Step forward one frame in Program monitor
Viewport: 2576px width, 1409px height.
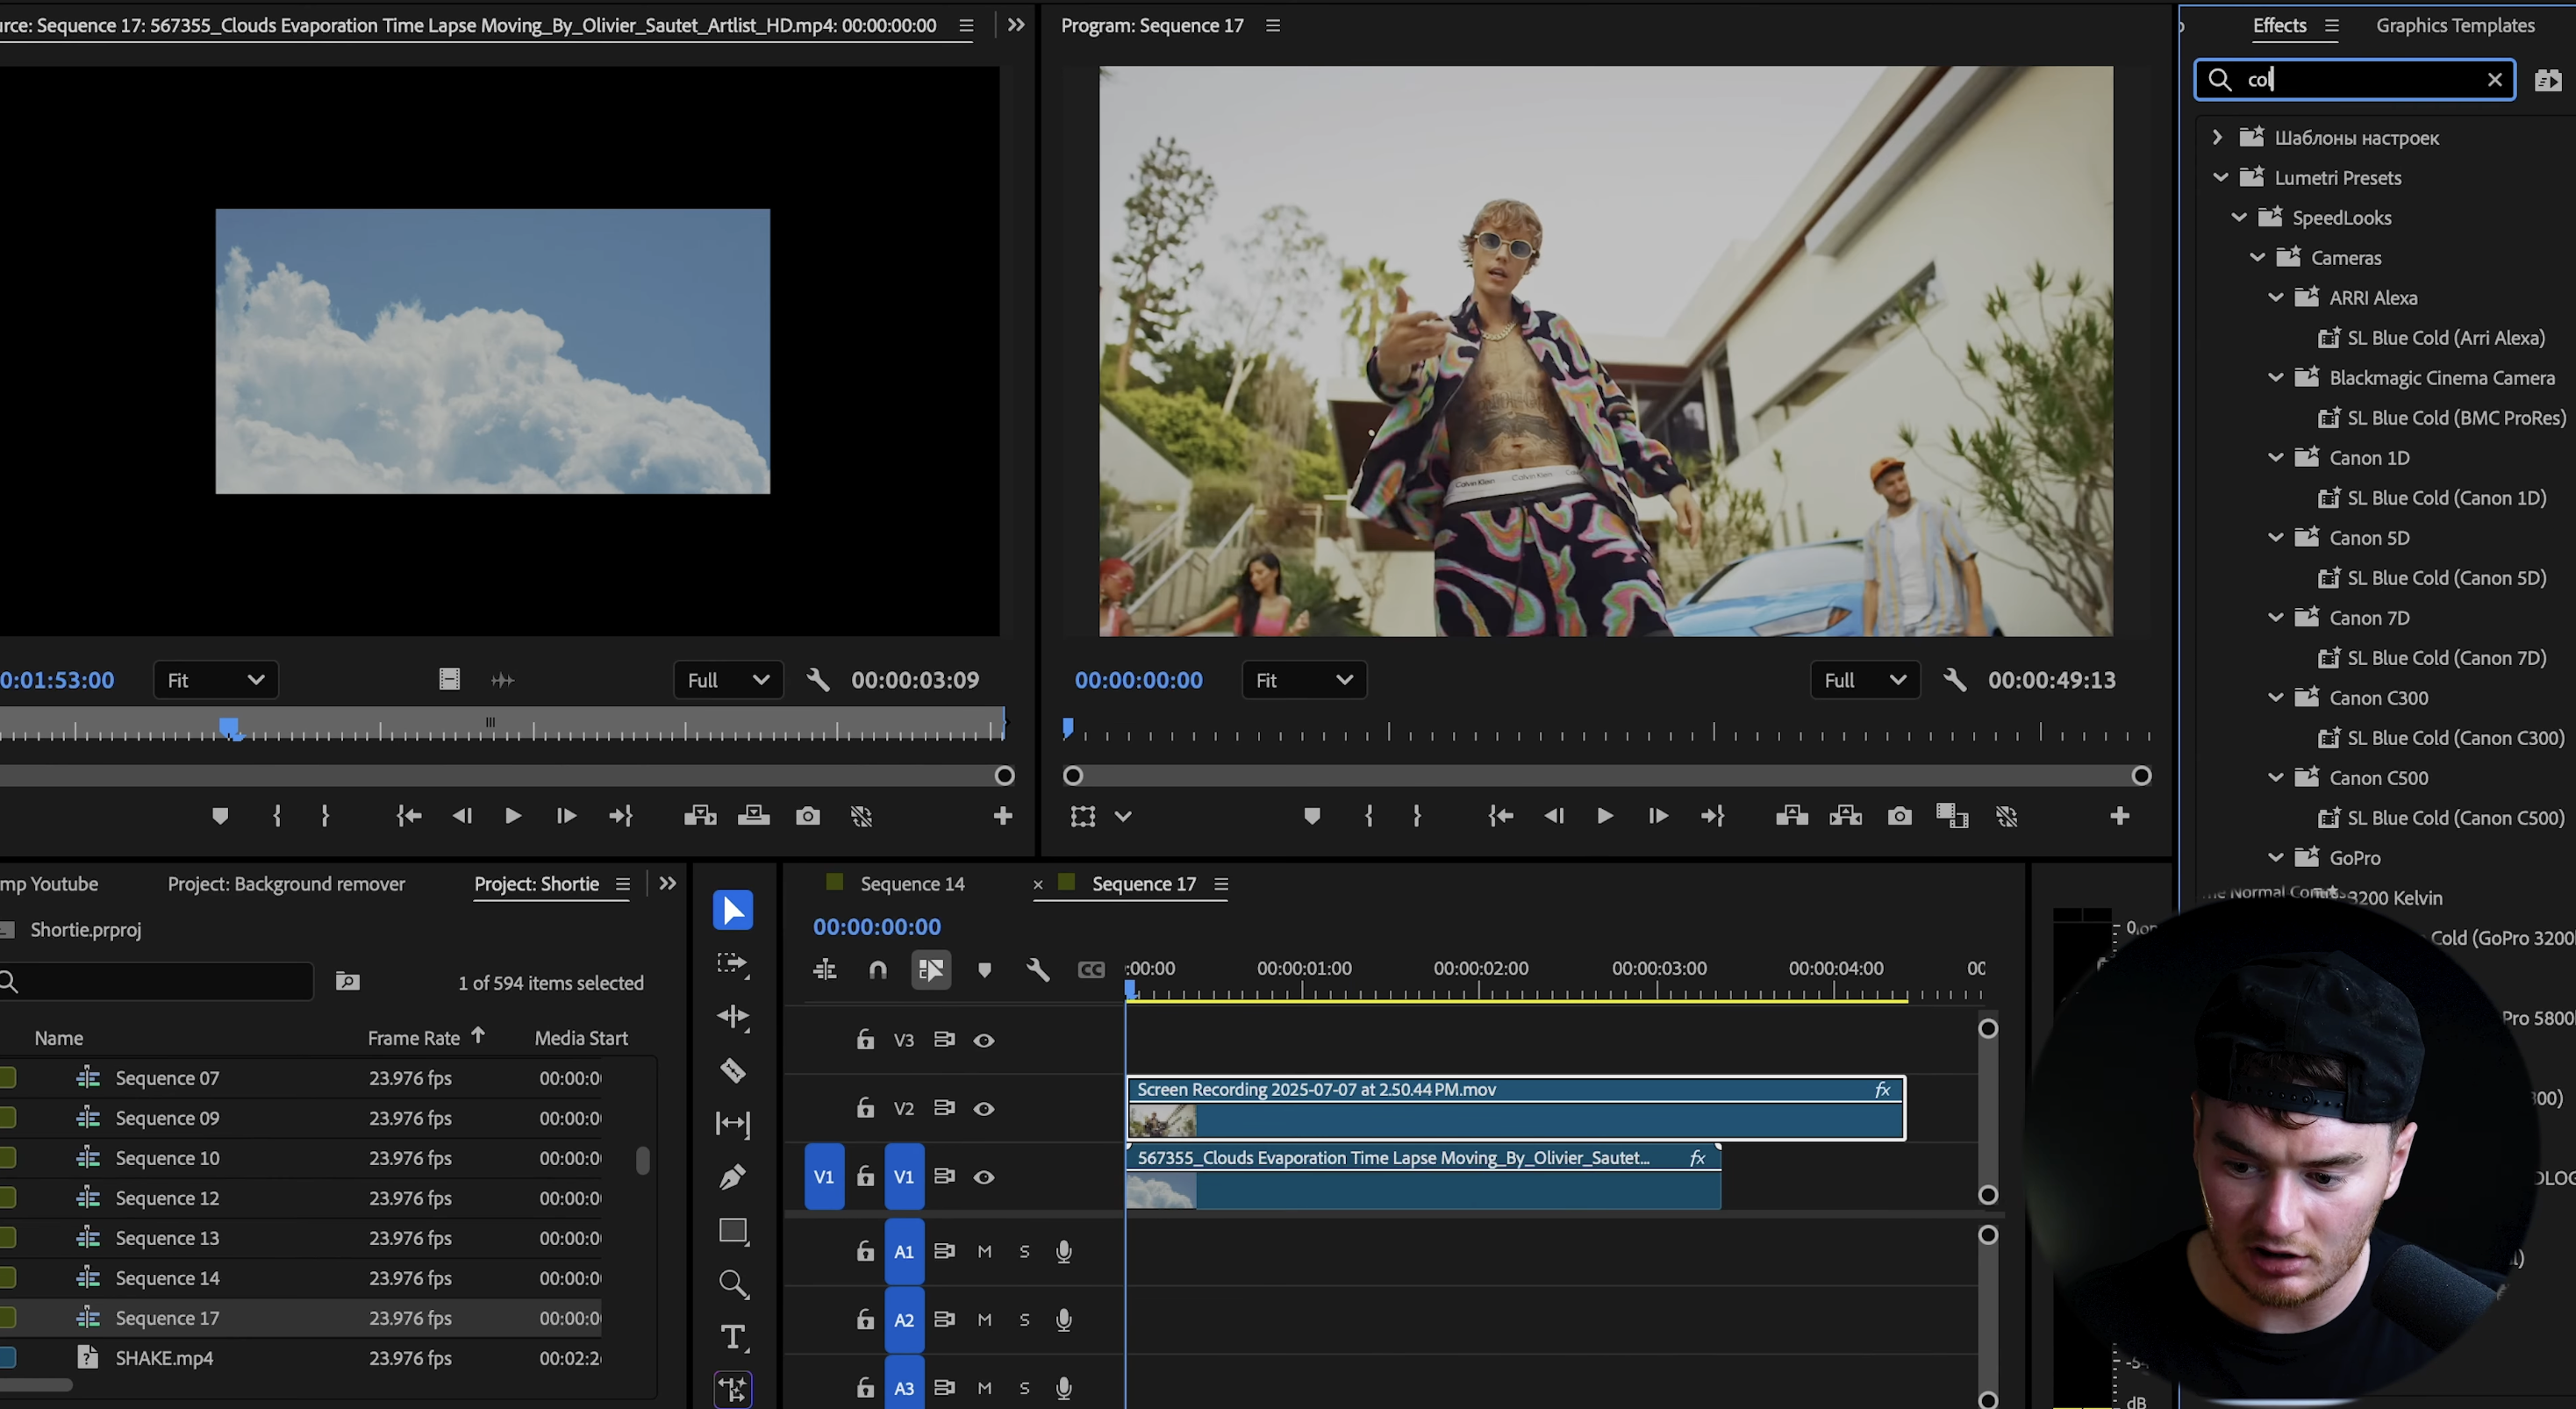pyautogui.click(x=1657, y=816)
